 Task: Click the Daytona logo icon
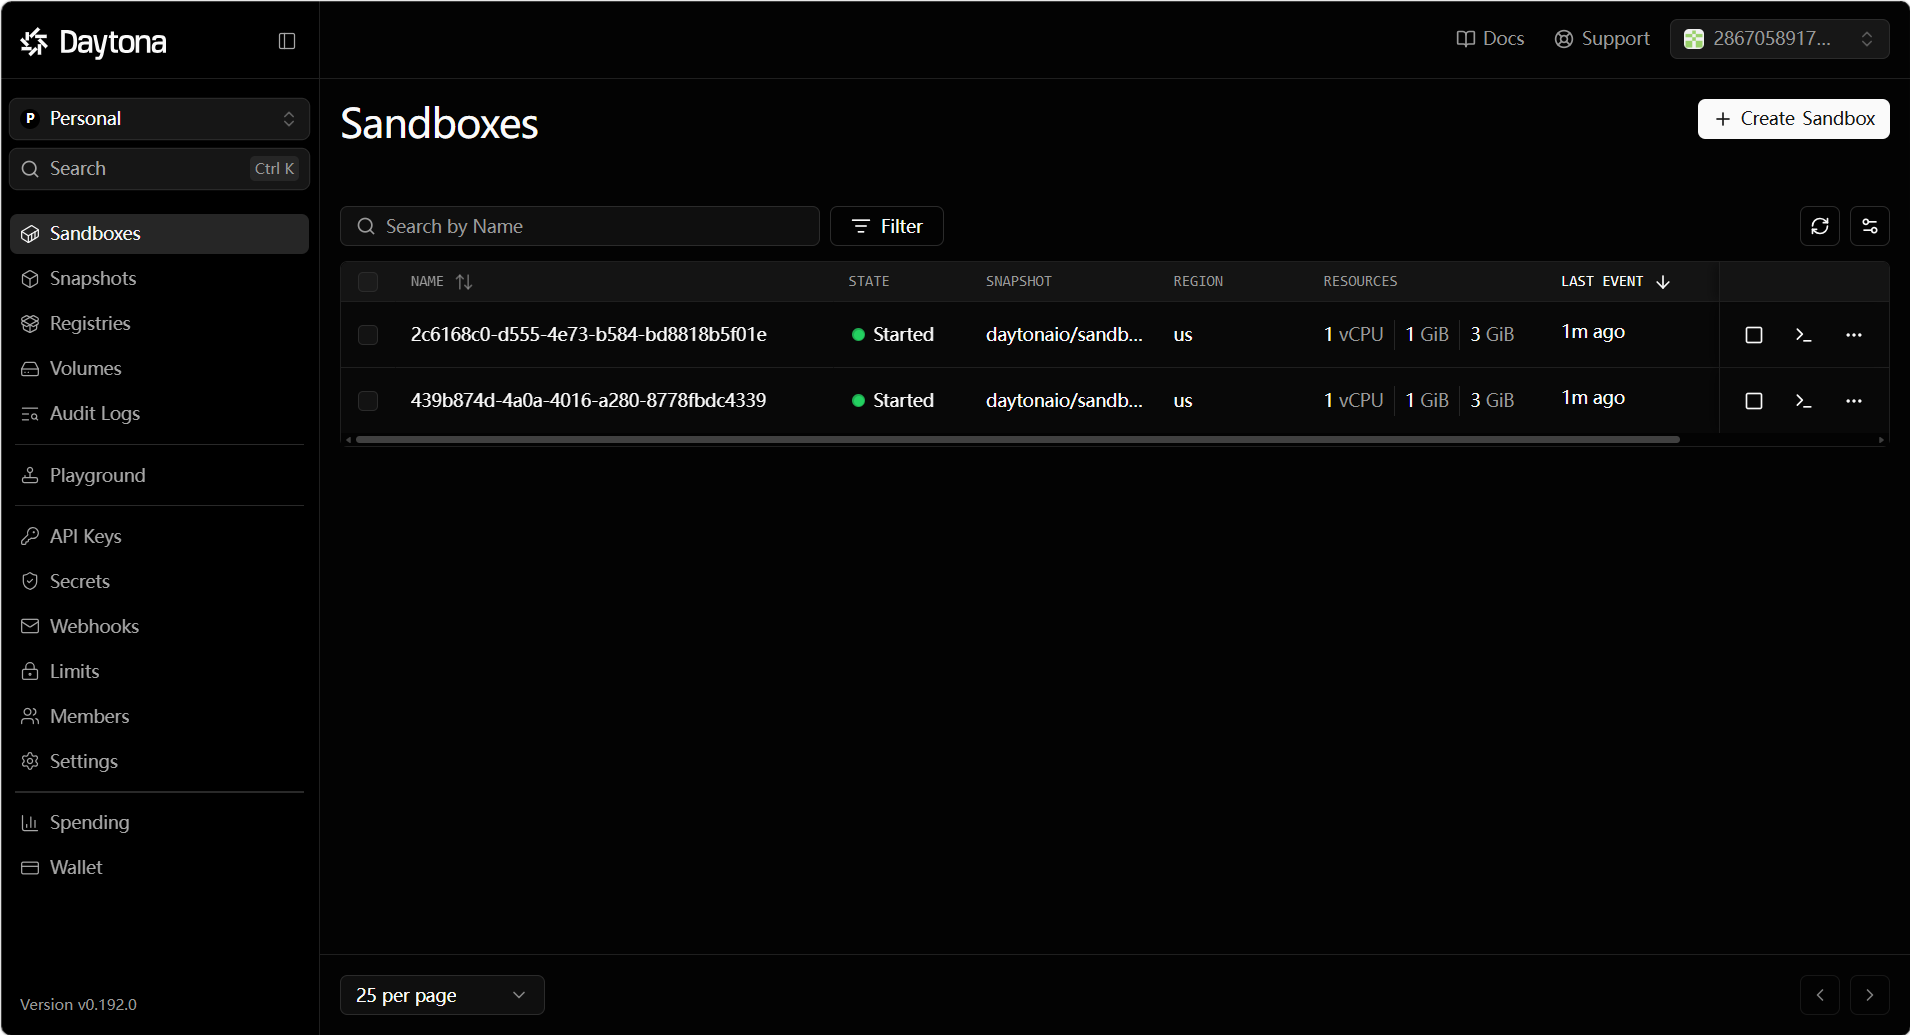pyautogui.click(x=34, y=41)
